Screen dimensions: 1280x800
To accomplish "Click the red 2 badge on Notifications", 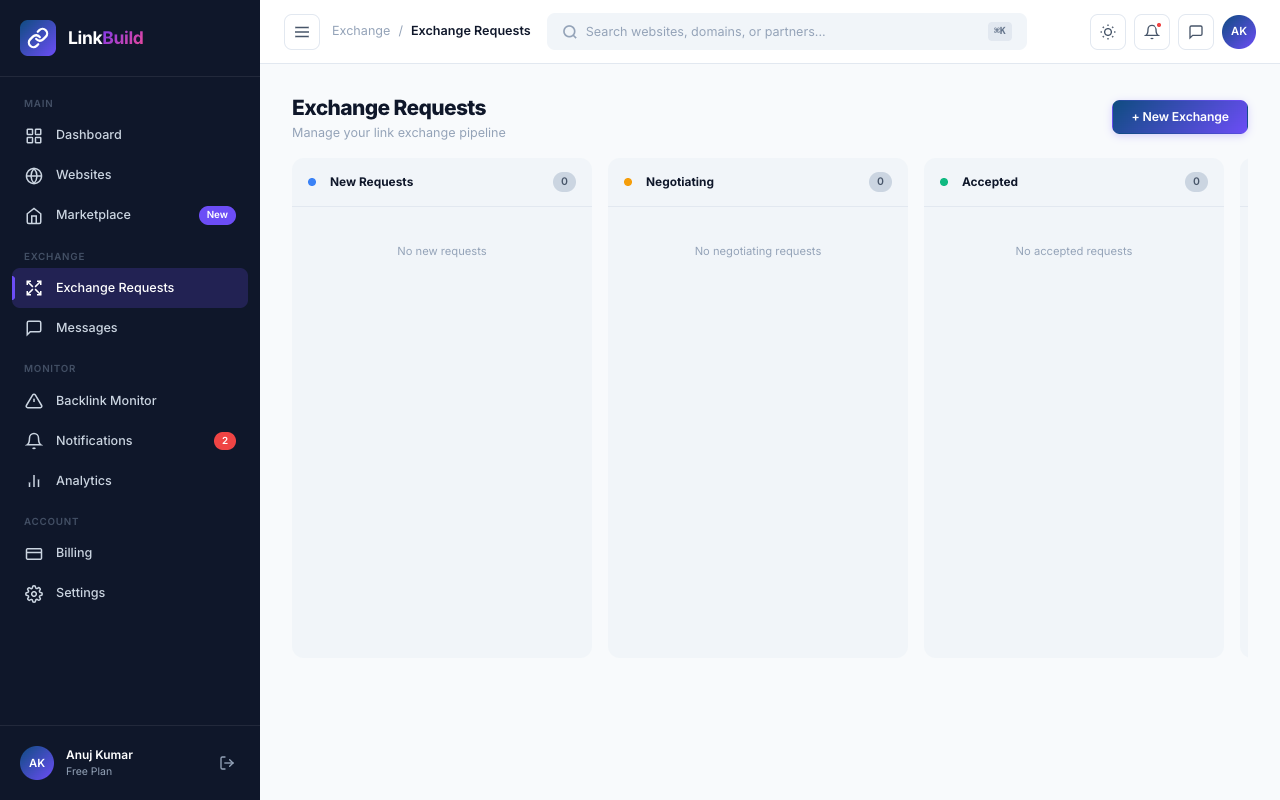I will pos(225,441).
